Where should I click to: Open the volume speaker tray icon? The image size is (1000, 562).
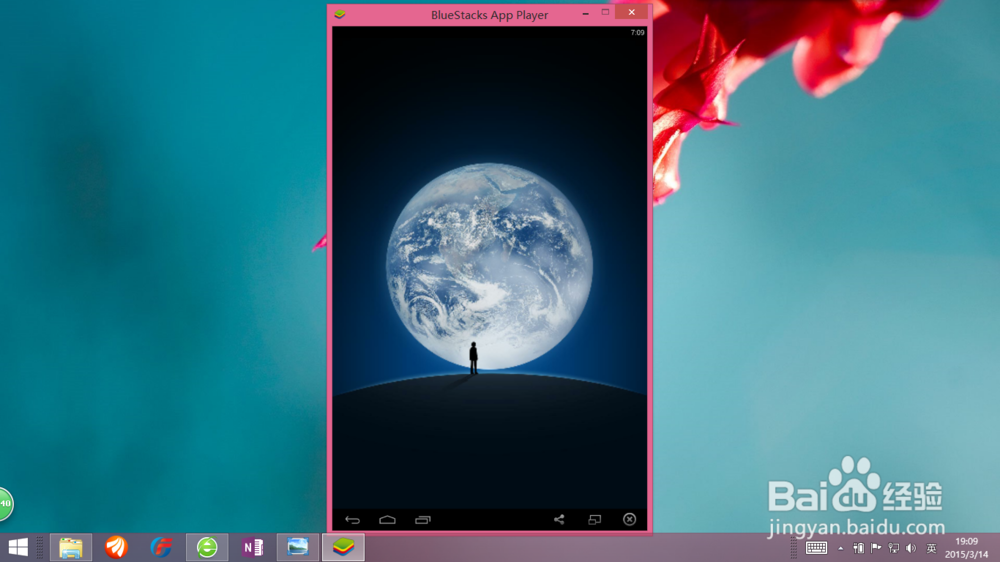911,548
